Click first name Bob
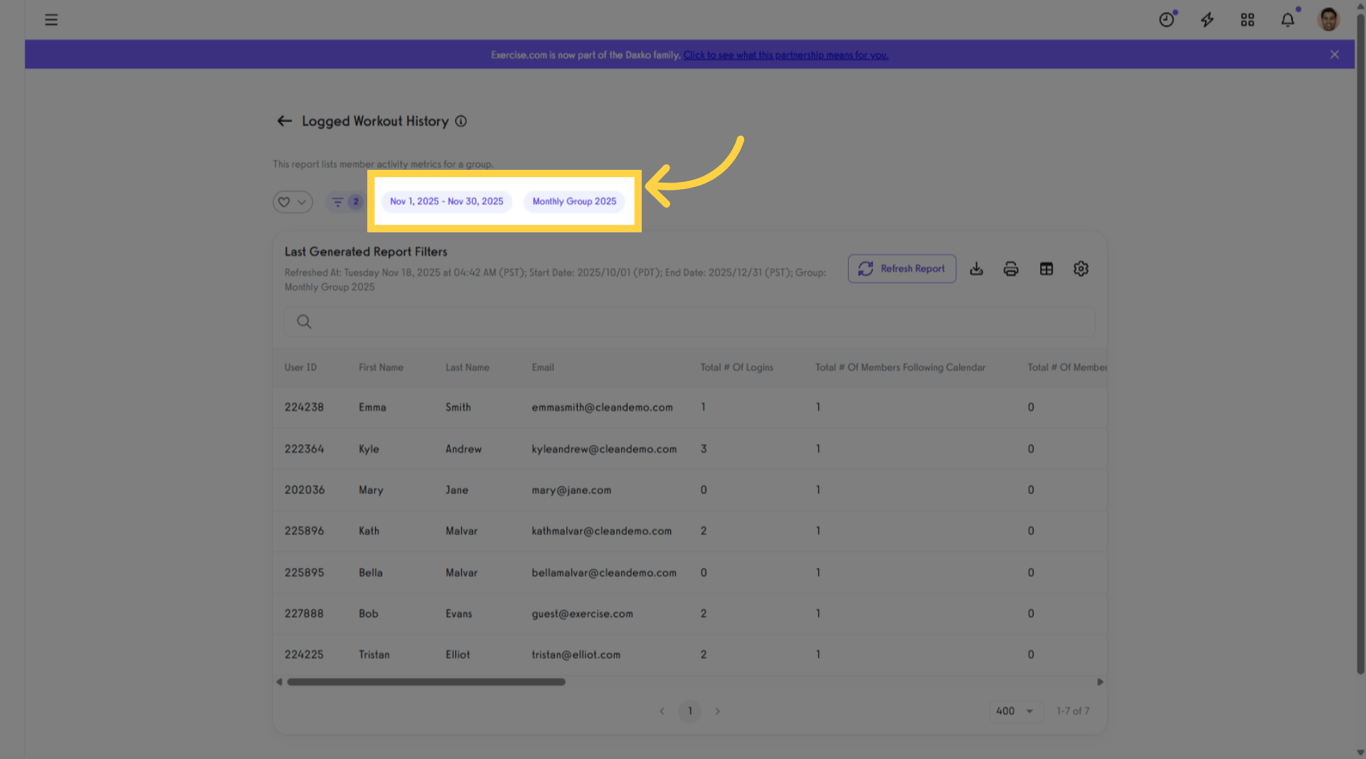 click(x=369, y=614)
